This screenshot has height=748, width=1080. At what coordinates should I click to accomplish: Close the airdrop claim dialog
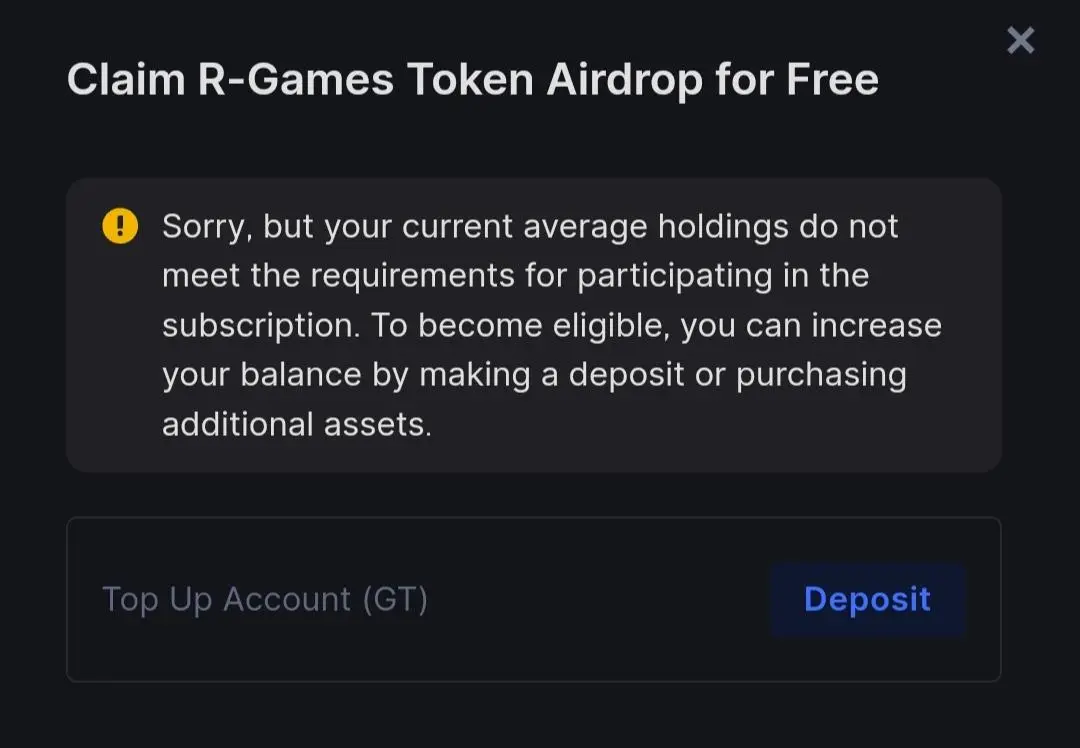tap(1020, 41)
